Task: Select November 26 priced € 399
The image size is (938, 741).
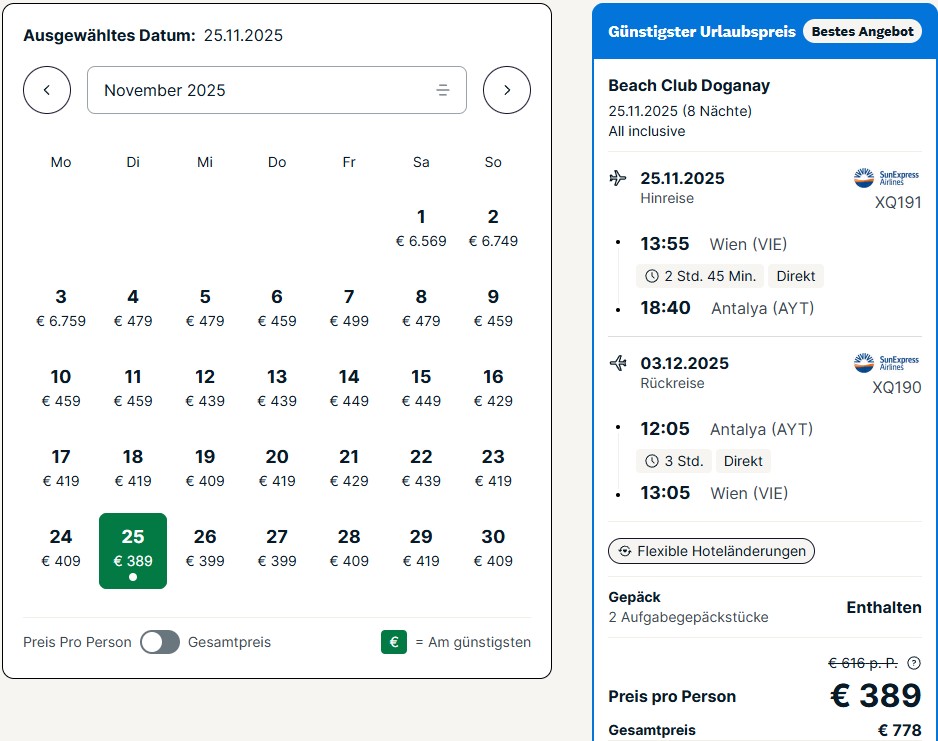Action: coord(205,548)
